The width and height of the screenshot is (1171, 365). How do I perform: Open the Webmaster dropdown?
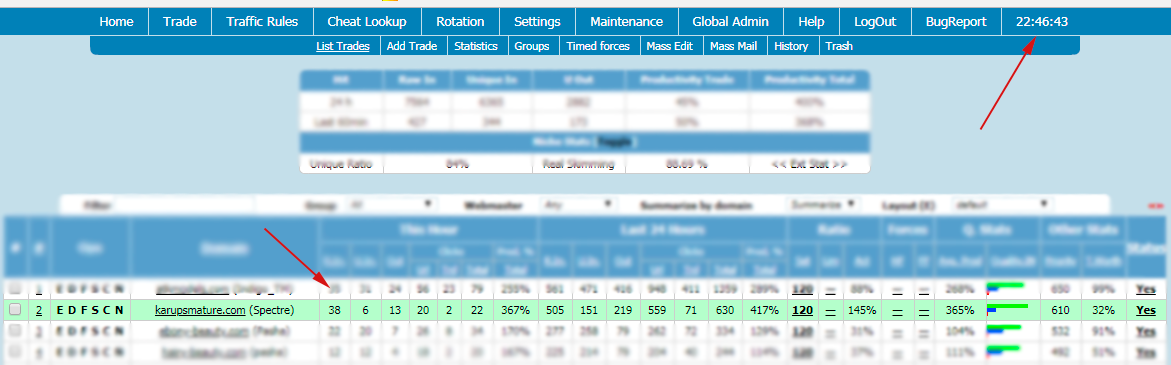(578, 204)
